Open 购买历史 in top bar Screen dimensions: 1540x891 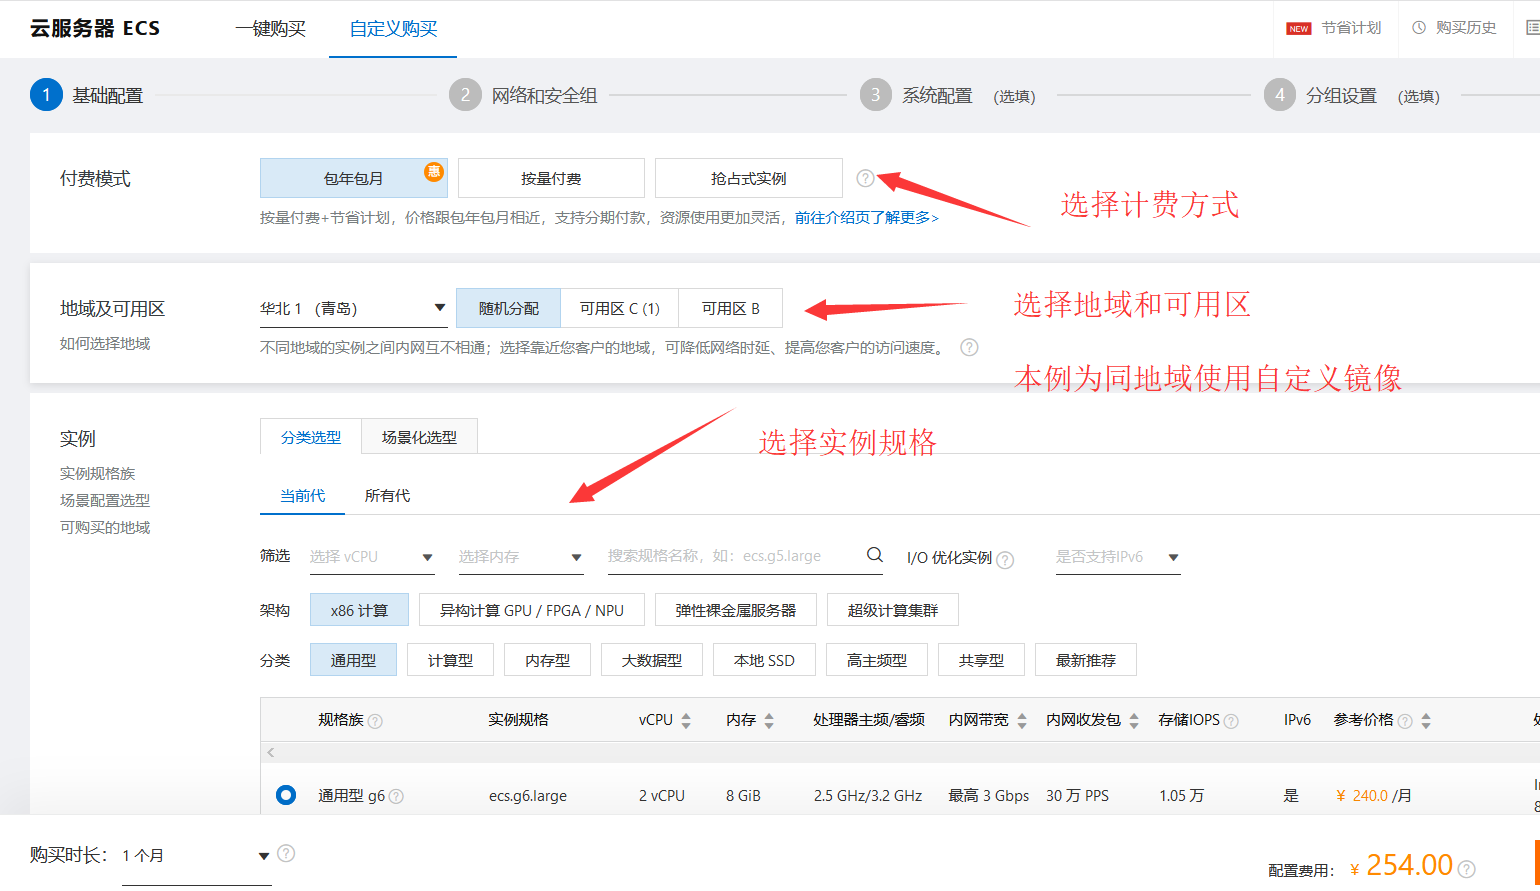[1466, 28]
